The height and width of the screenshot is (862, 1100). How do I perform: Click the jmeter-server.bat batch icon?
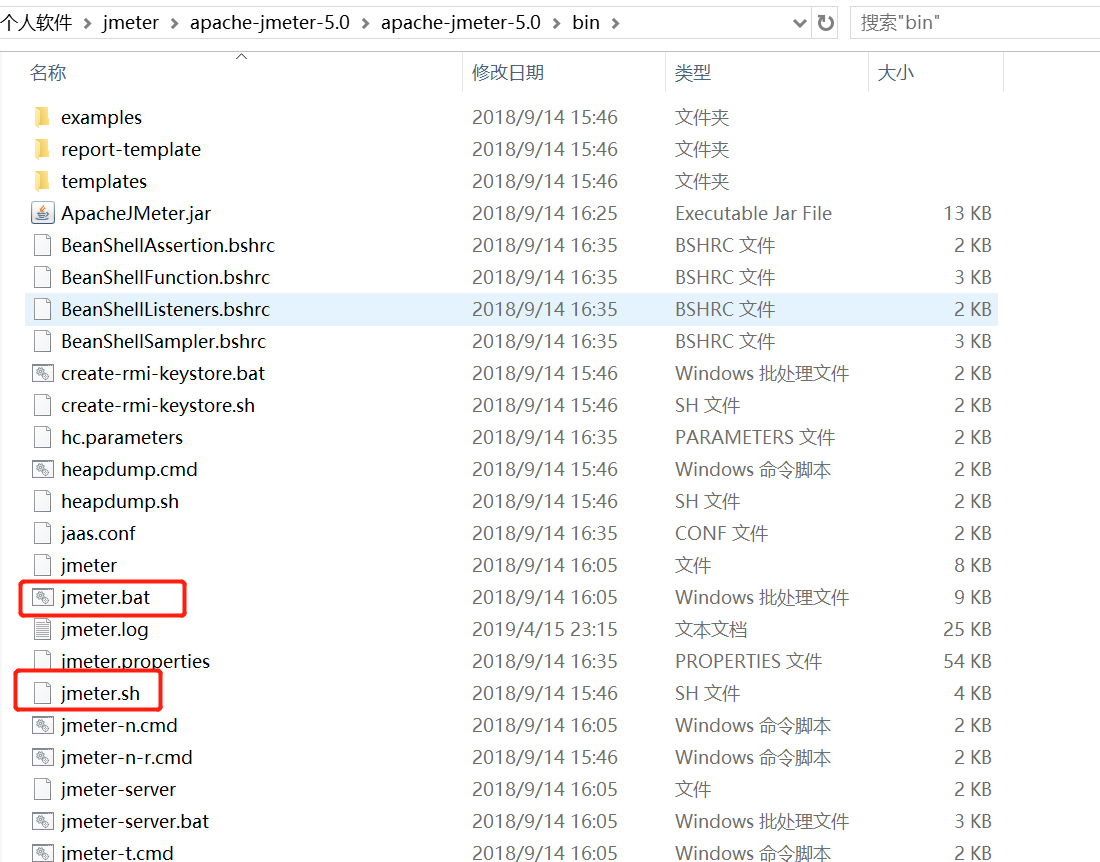(x=42, y=821)
